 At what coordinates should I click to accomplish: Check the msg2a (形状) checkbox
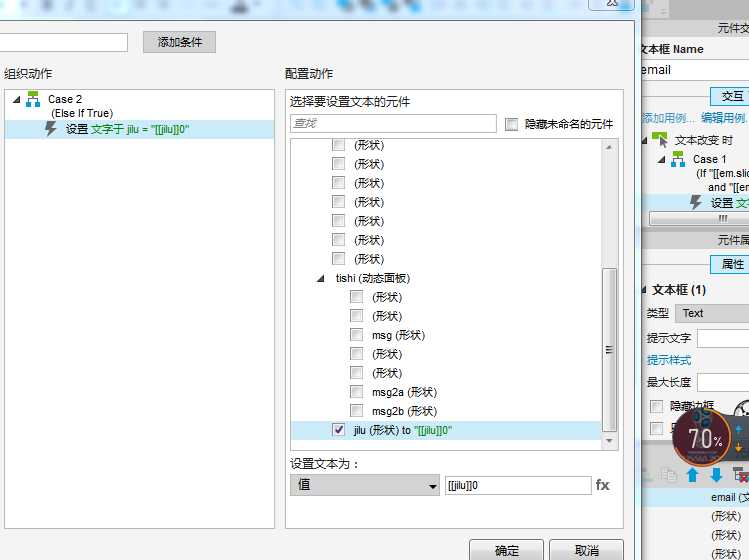pyautogui.click(x=357, y=392)
